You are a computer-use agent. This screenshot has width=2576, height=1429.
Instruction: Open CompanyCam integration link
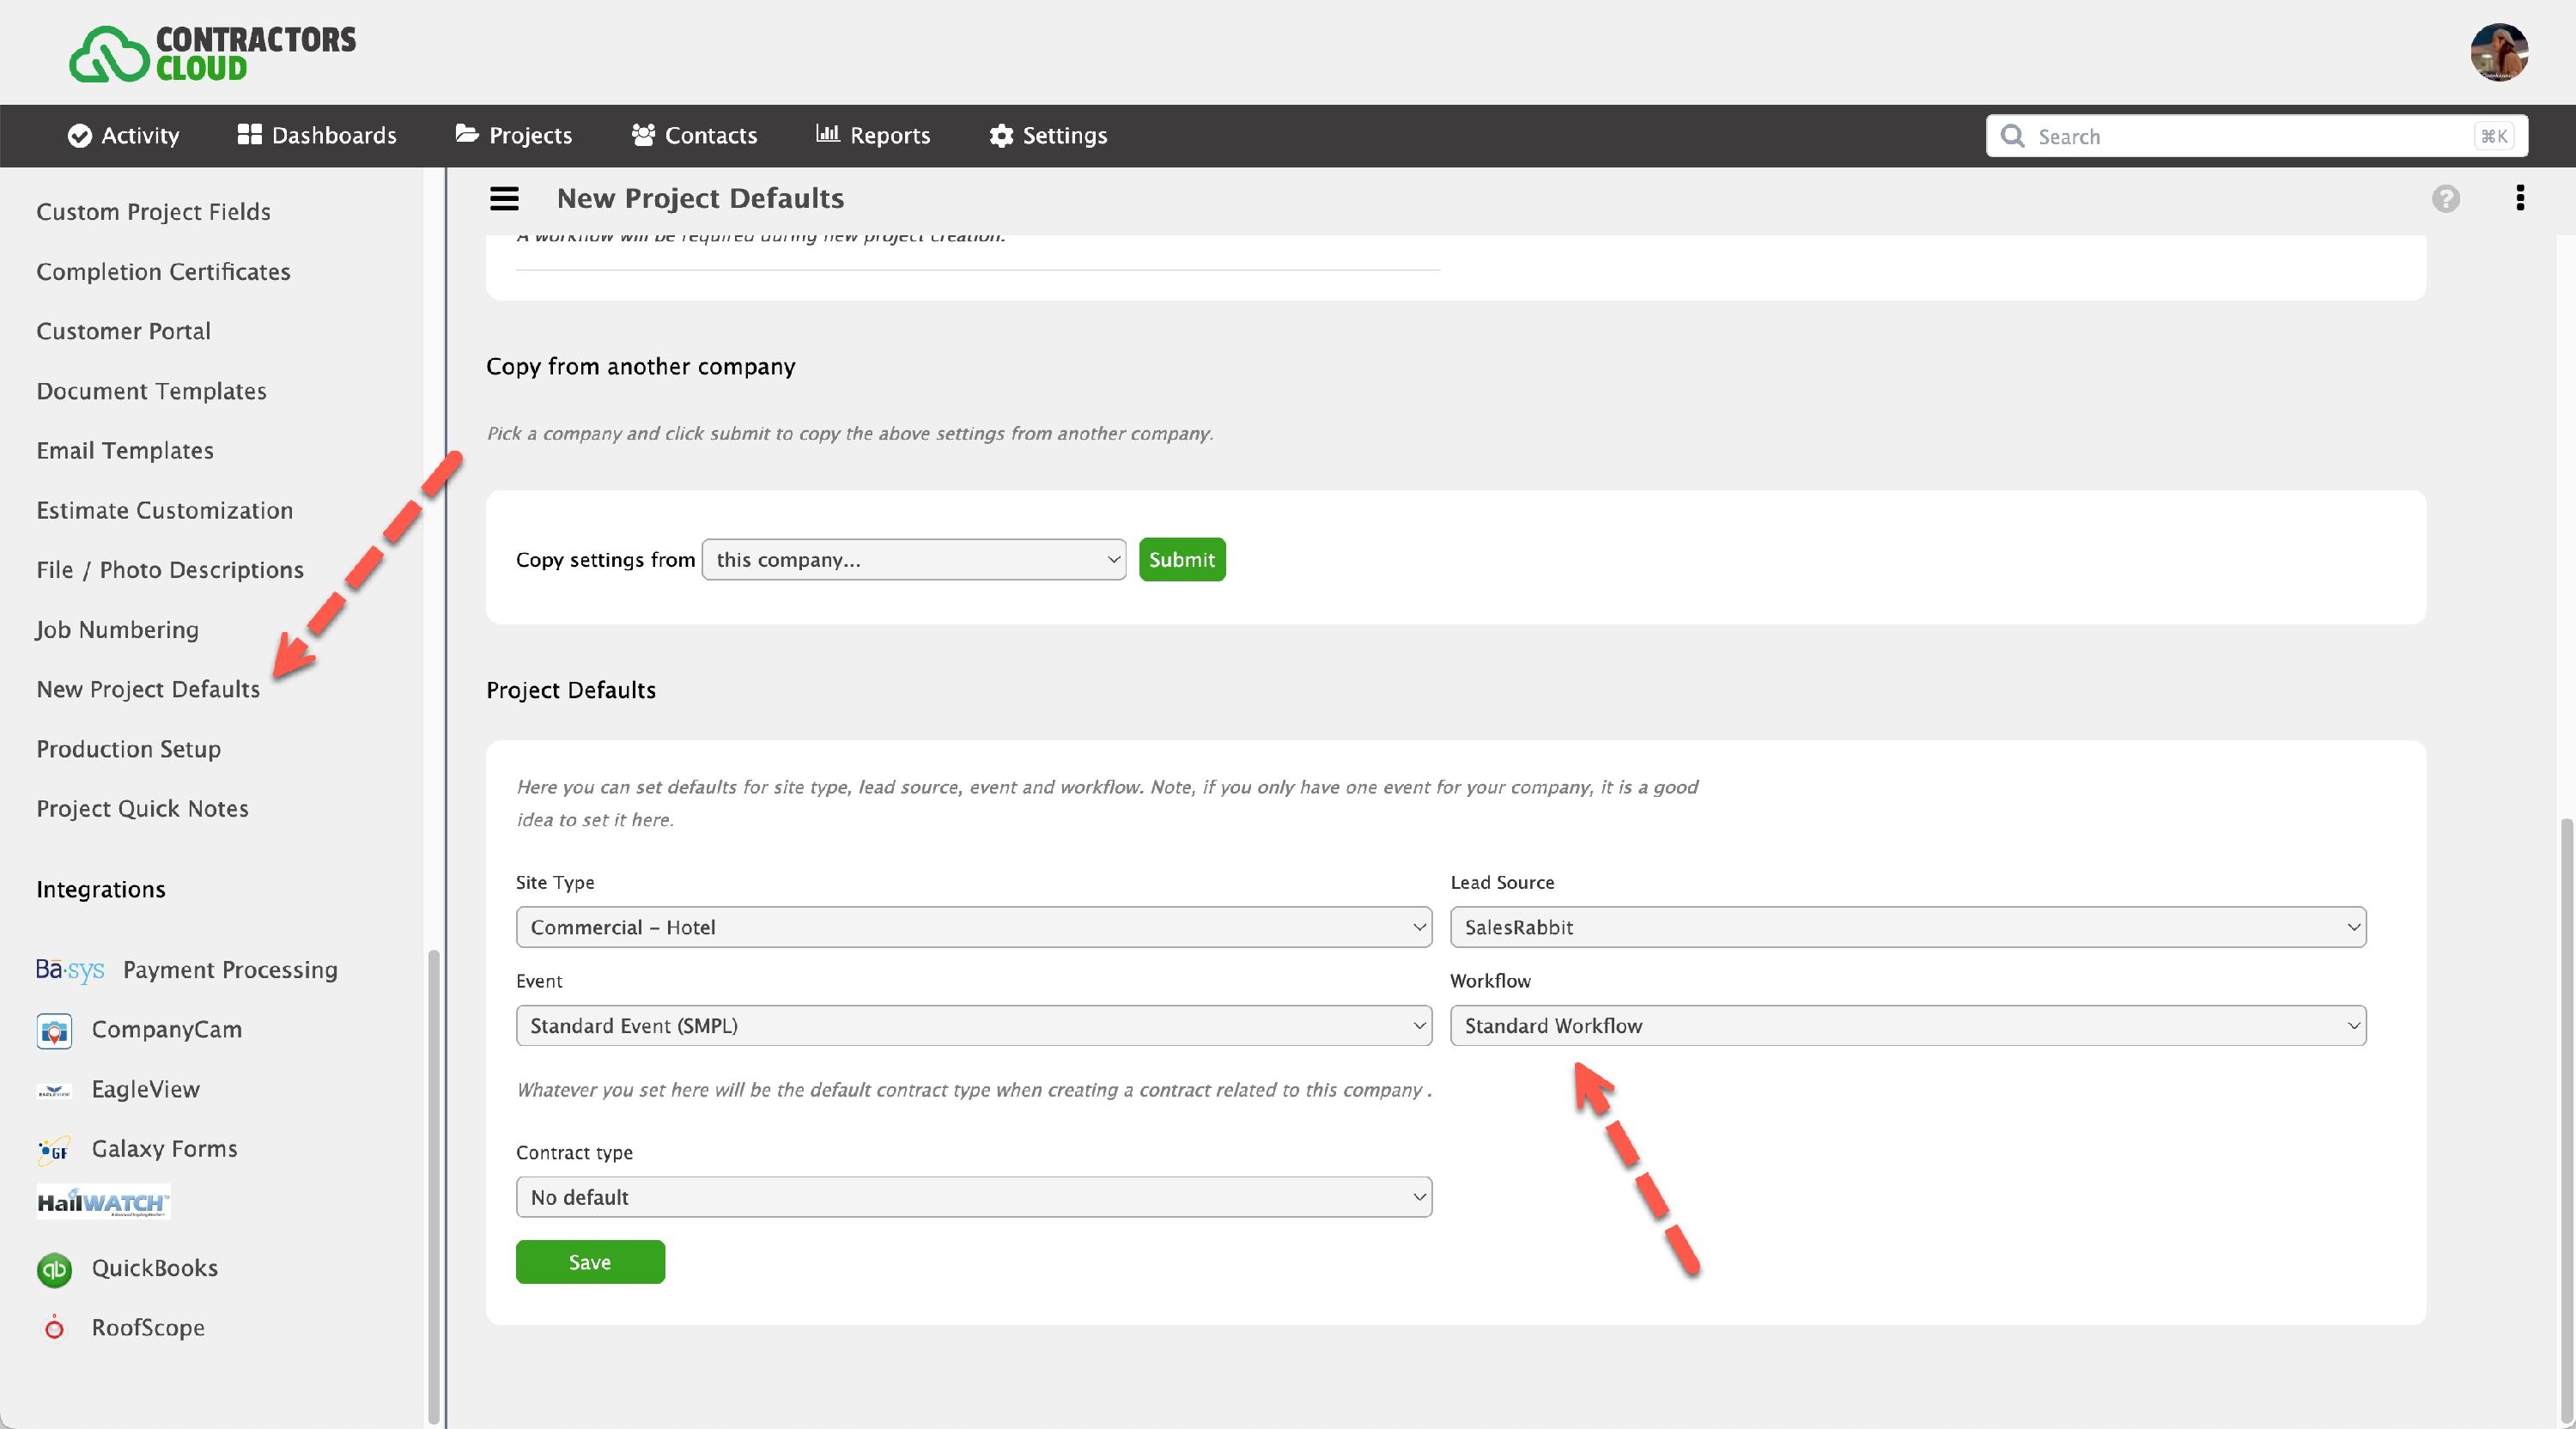(167, 1030)
